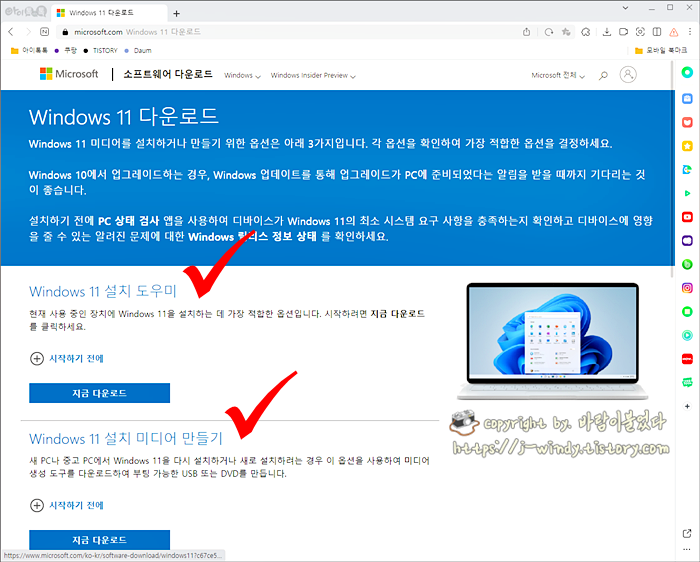700x562 pixels.
Task: Expand 시작하기 전에 under 설치 미디어 만들기
Action: [67, 505]
